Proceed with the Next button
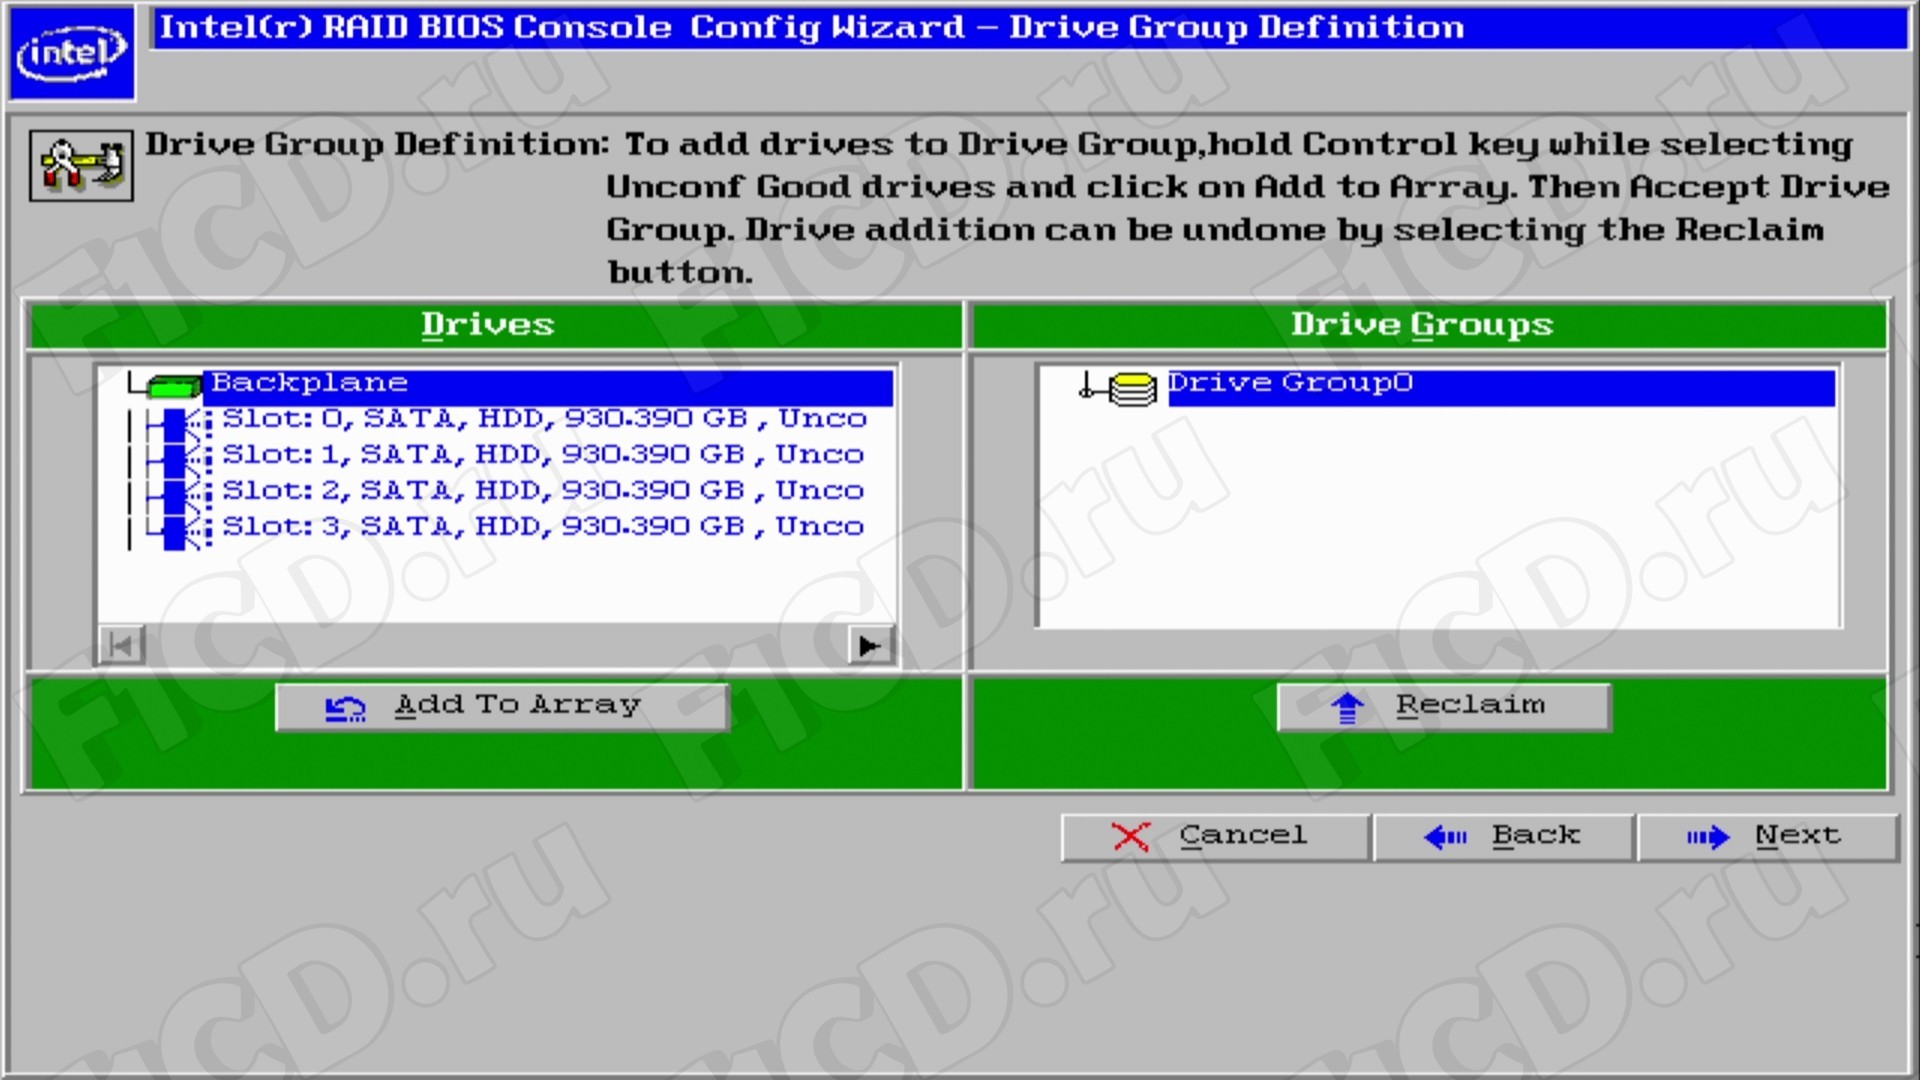 point(1767,837)
